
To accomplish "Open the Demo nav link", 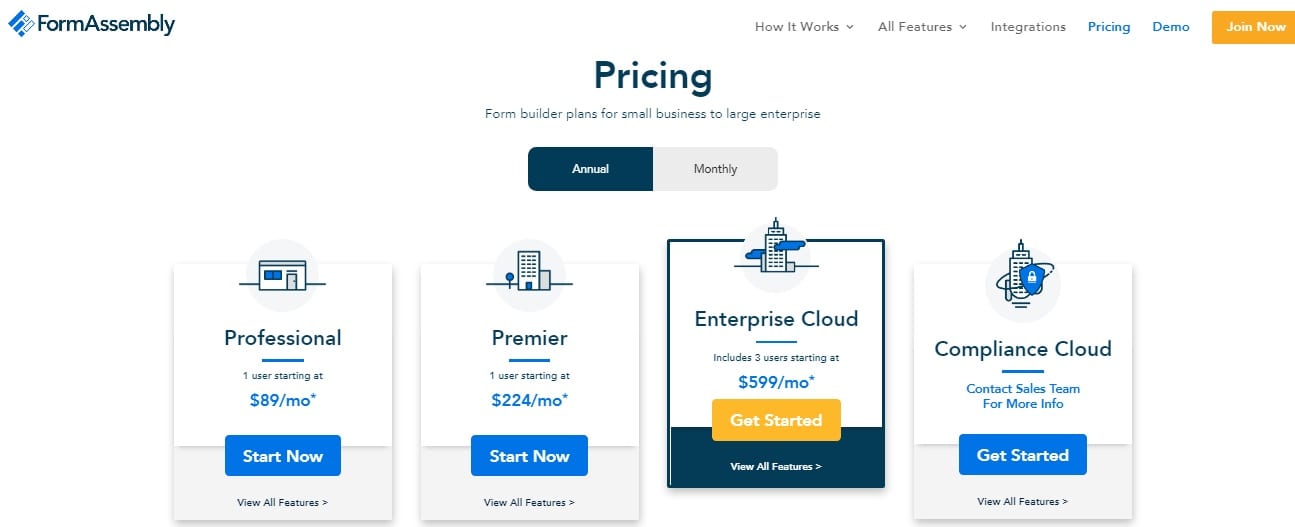I will [x=1171, y=27].
